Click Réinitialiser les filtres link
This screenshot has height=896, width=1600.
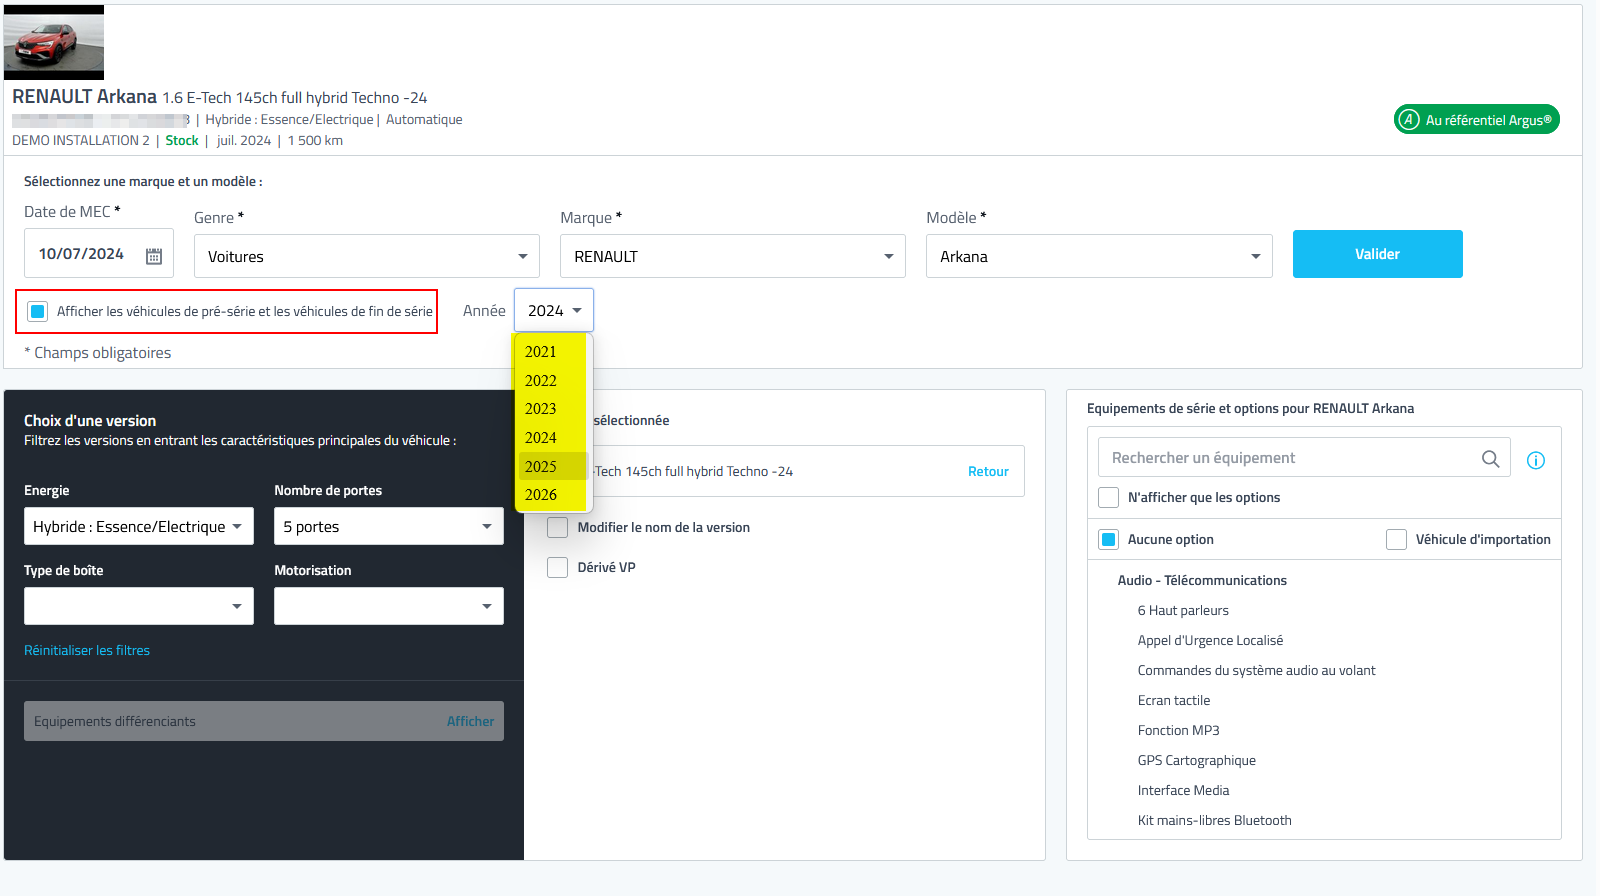[x=87, y=650]
